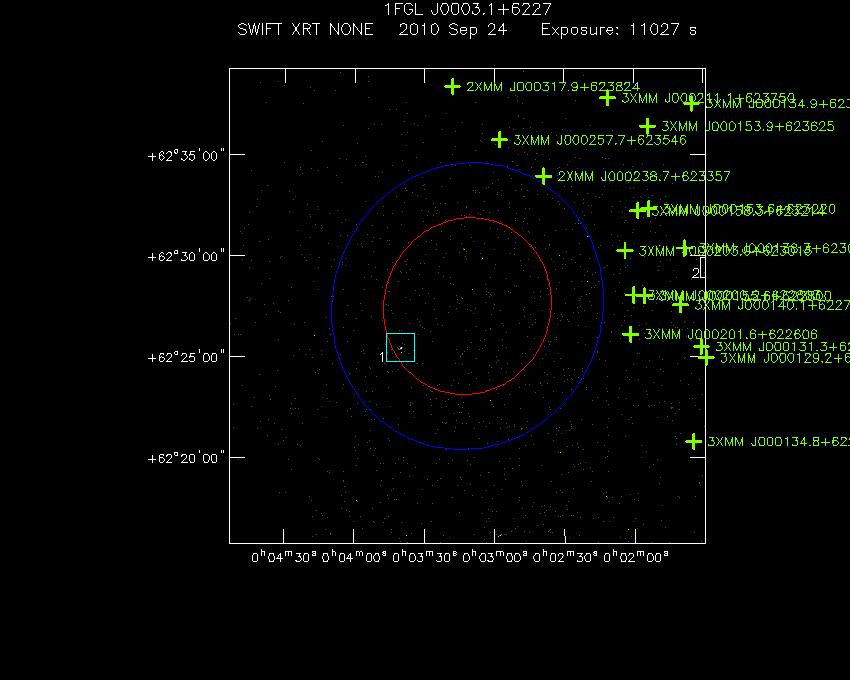Click the right ascension label 0h03m00s
The image size is (850, 680).
tap(494, 557)
